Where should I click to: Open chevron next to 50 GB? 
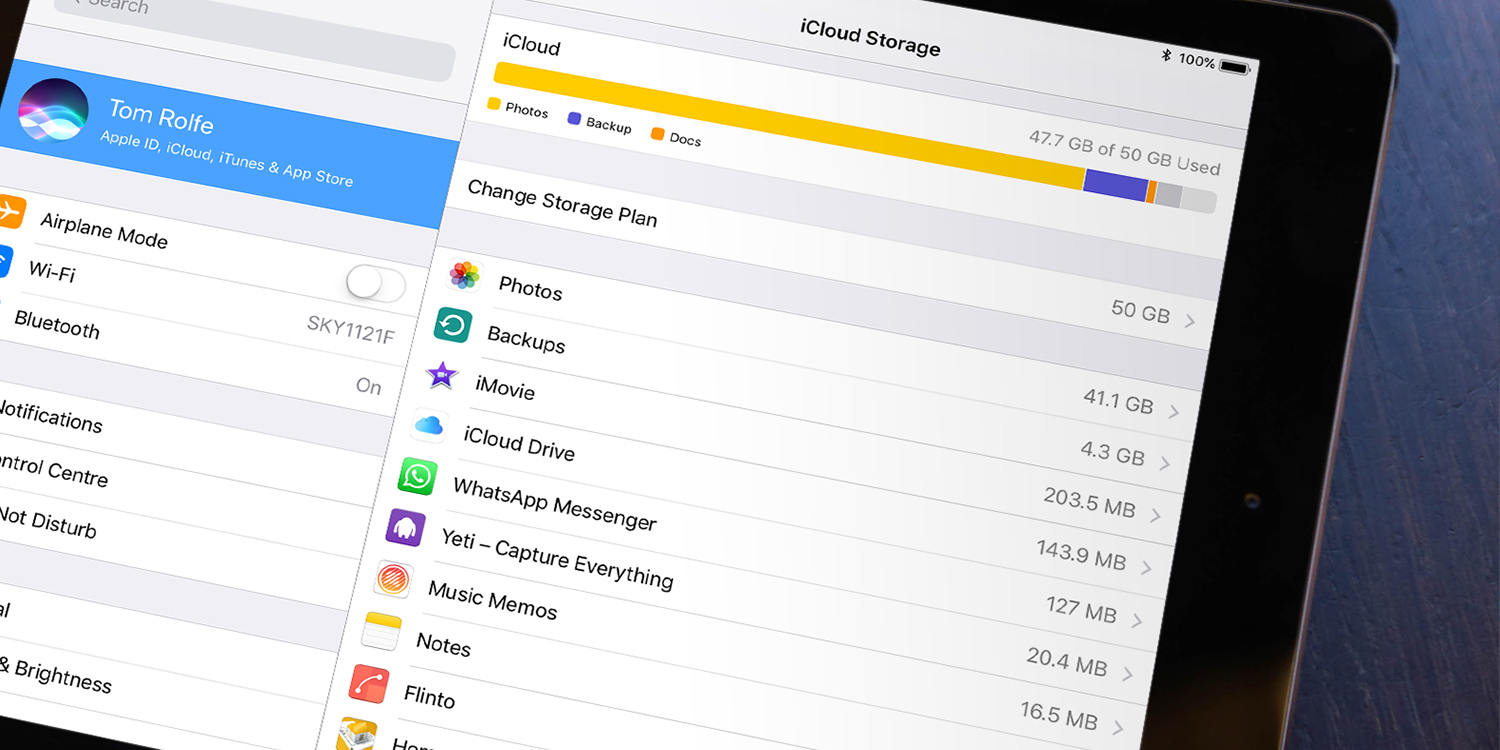[x=1190, y=321]
